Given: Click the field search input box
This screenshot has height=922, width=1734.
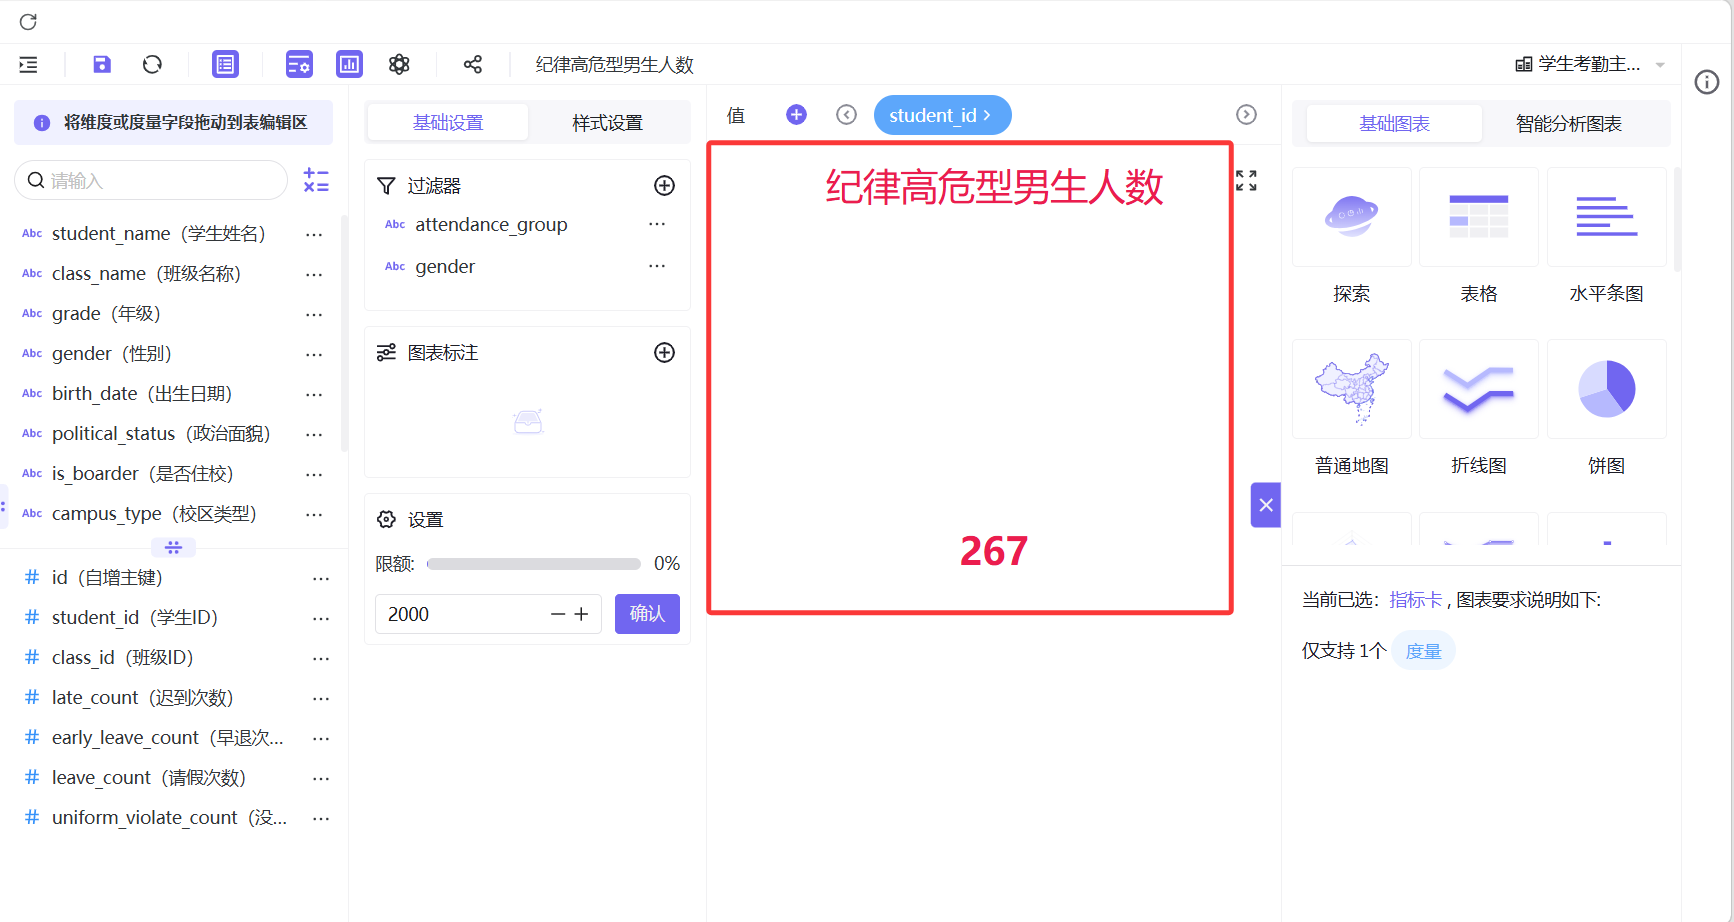Looking at the screenshot, I should point(151,180).
